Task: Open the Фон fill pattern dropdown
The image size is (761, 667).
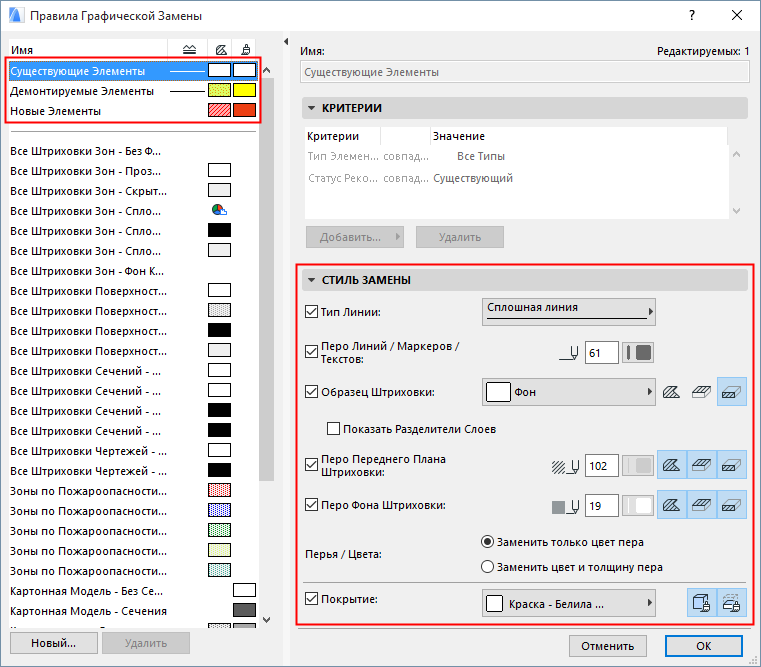Action: (x=569, y=392)
